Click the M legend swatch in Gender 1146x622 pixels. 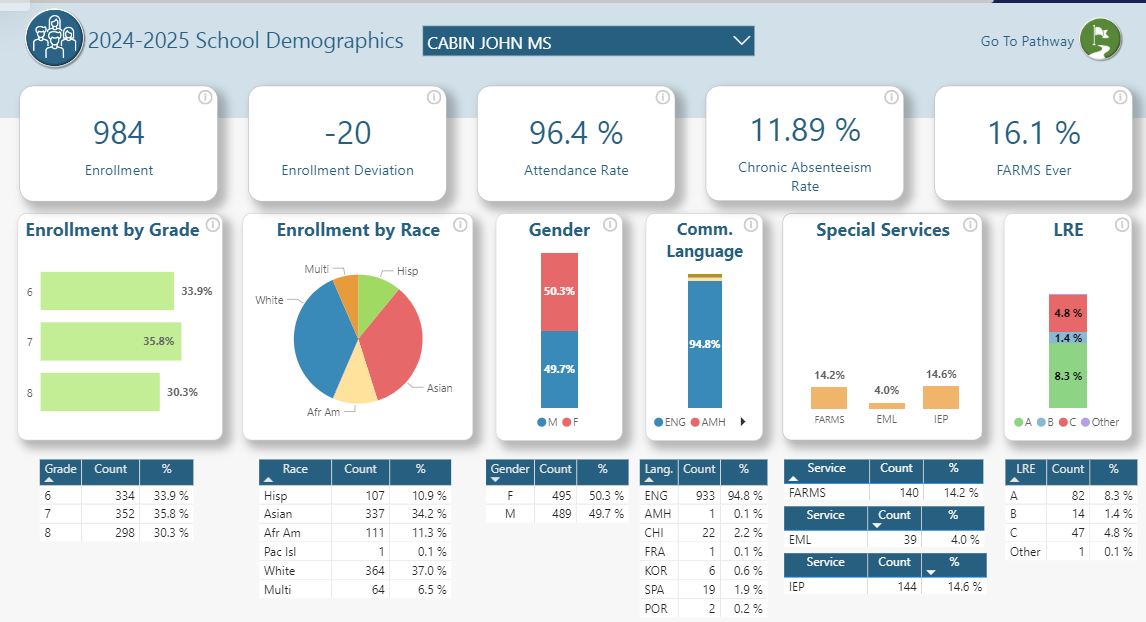coord(542,422)
